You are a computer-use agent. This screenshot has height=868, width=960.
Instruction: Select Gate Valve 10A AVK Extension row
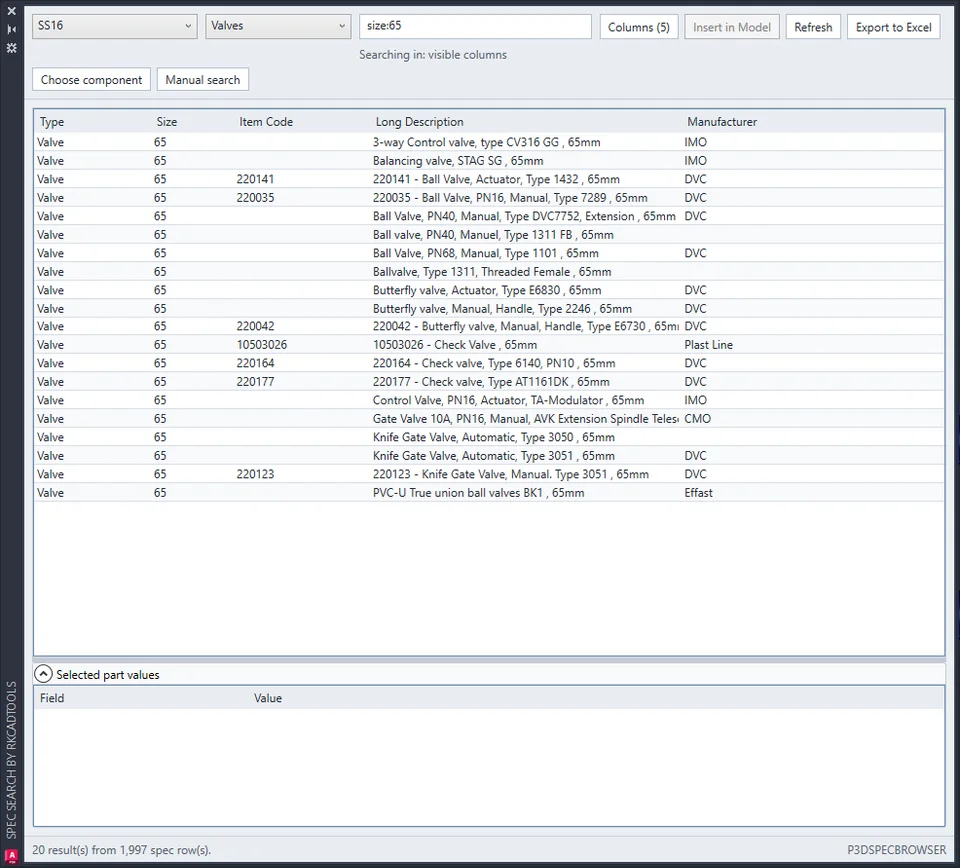pos(489,419)
